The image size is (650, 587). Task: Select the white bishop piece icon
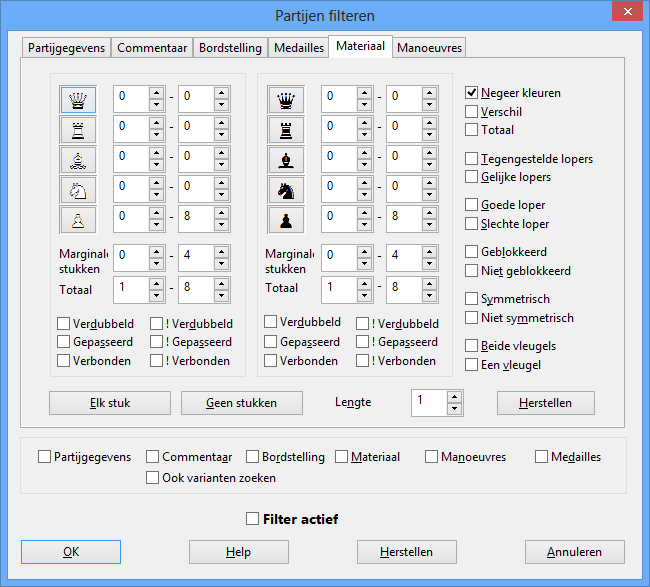point(78,159)
